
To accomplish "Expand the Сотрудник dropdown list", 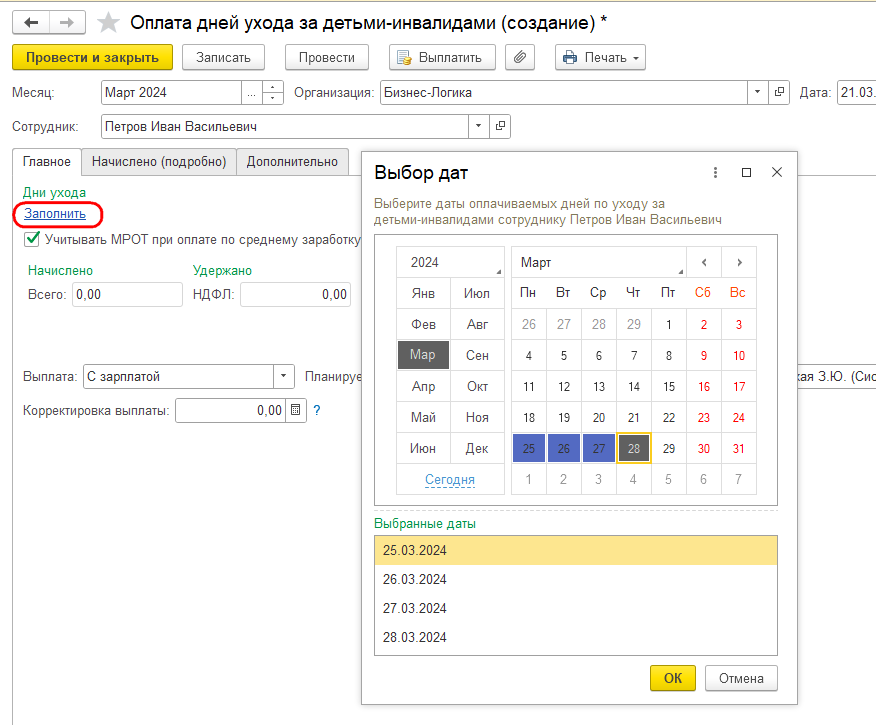I will (478, 126).
